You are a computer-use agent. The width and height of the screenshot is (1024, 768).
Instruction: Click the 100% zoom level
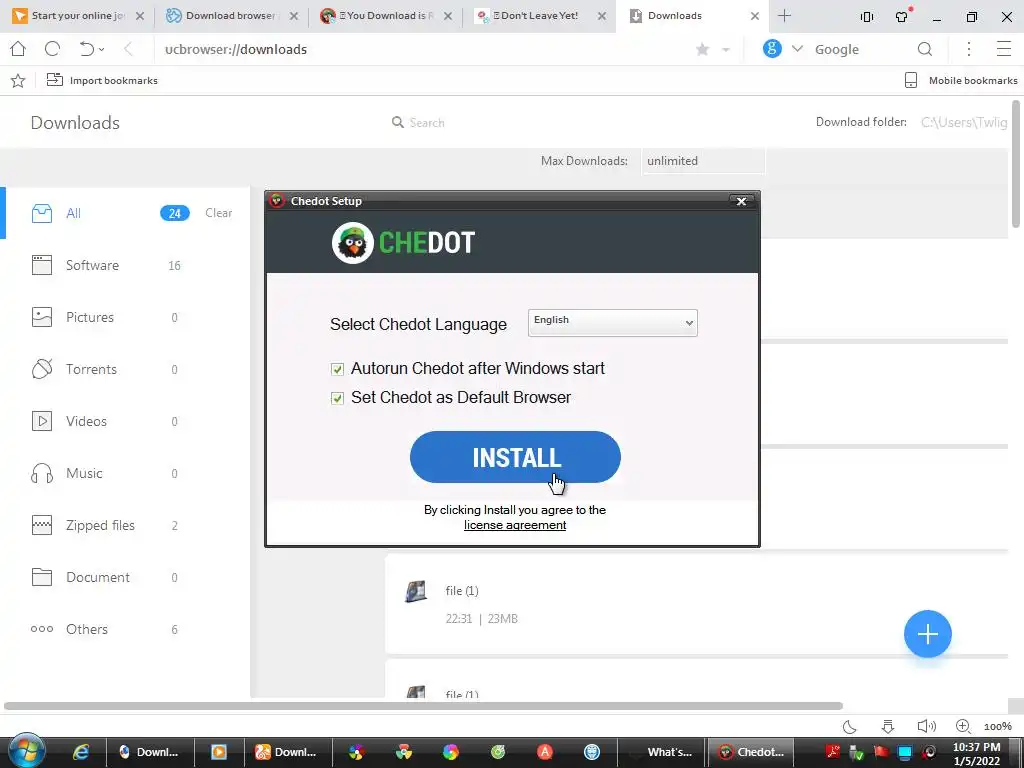click(997, 727)
